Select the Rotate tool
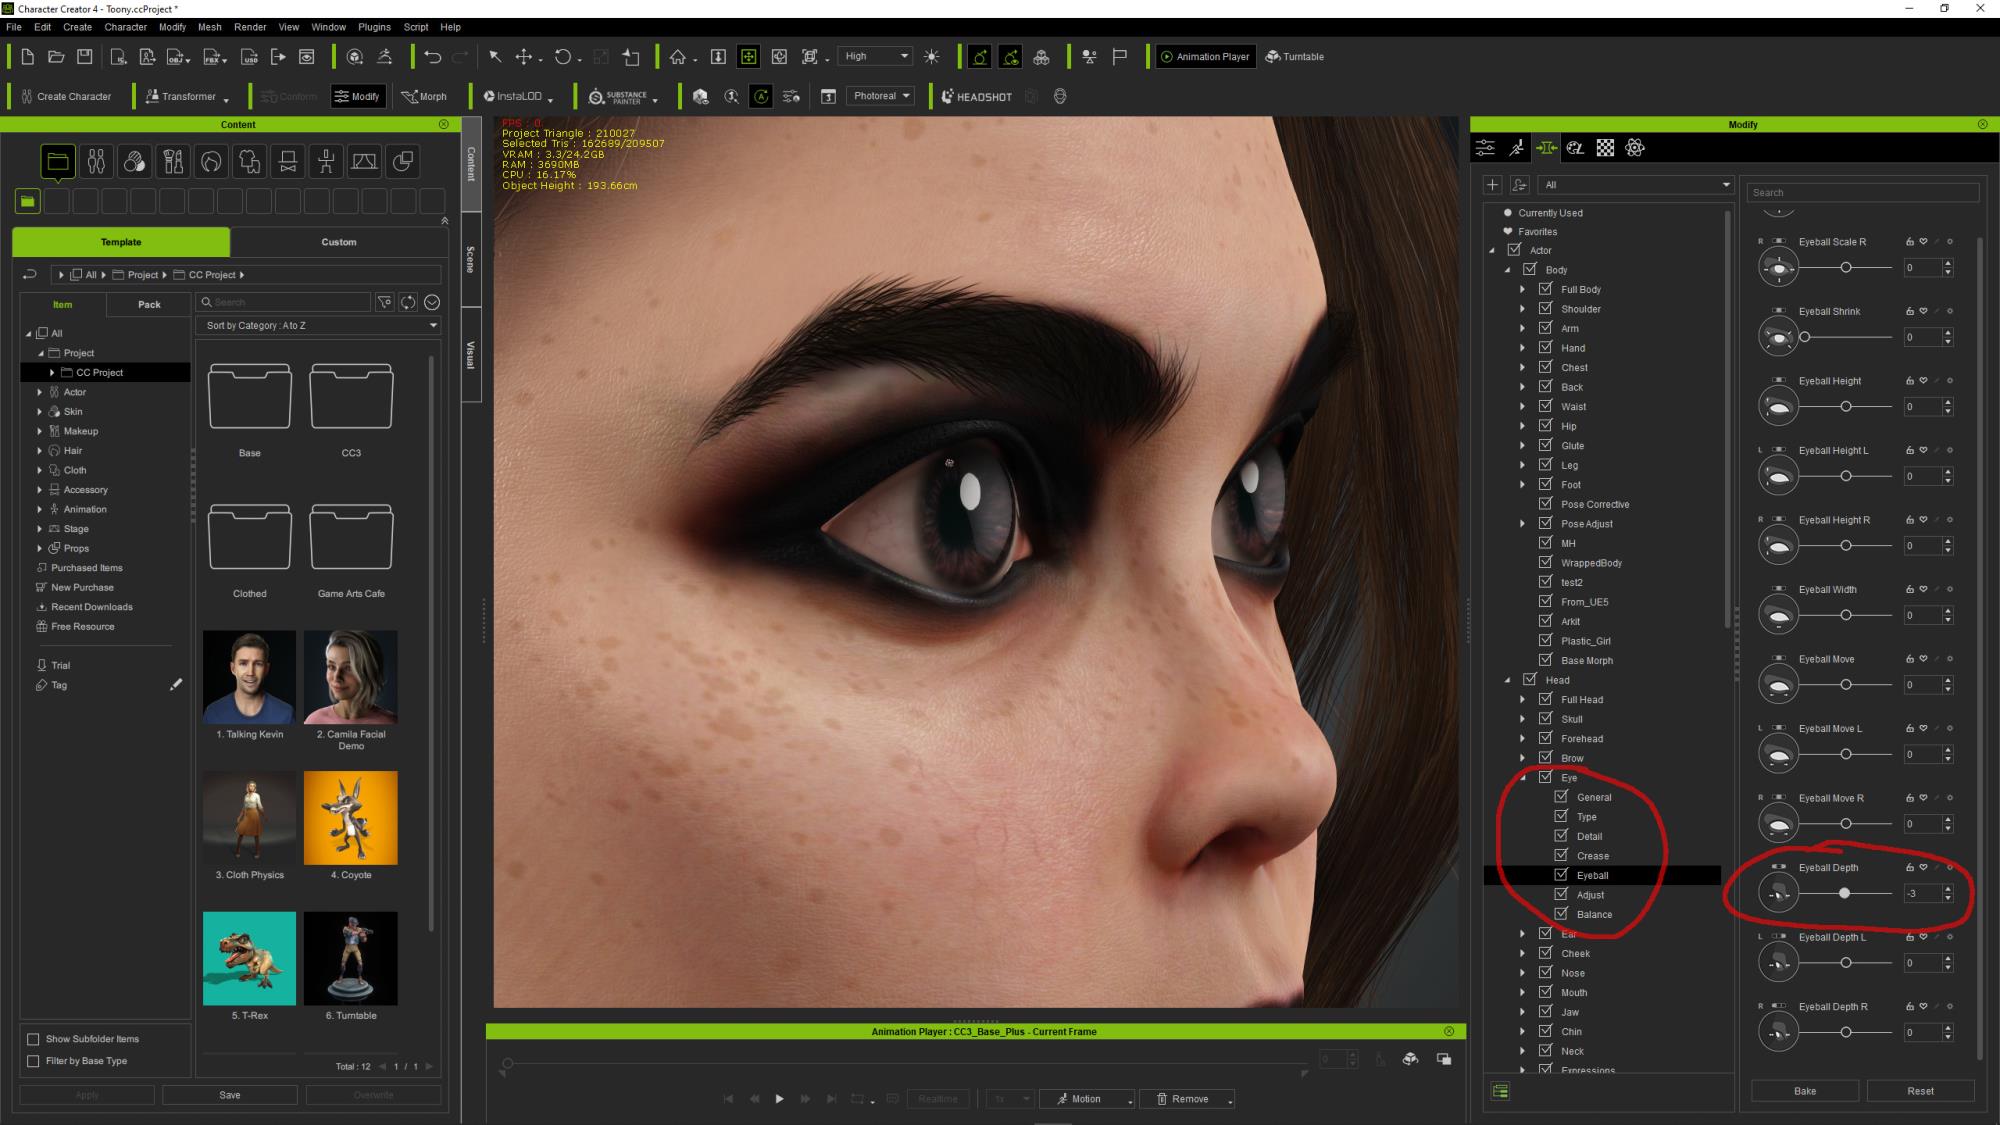Screen dimensions: 2000x1125 [x=563, y=57]
